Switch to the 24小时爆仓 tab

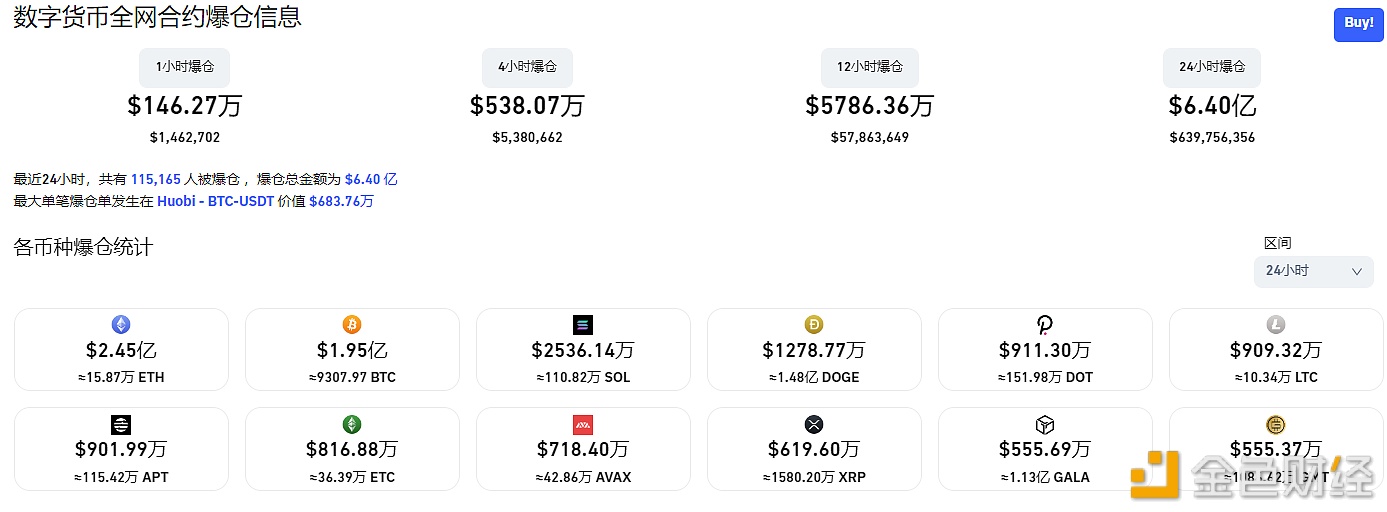[x=1211, y=67]
